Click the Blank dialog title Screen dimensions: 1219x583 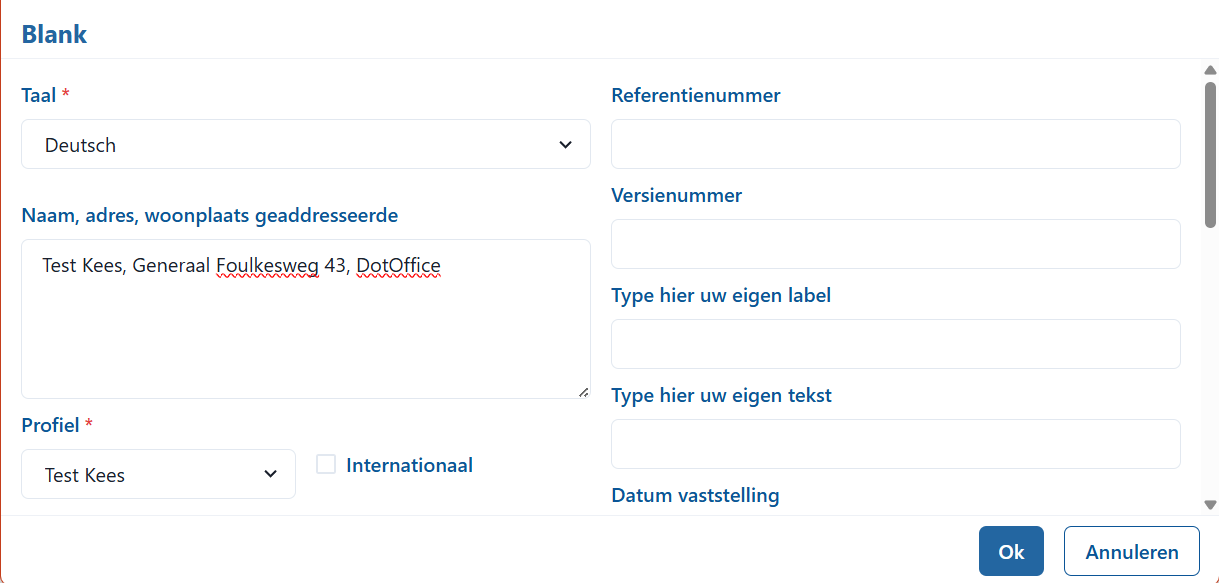coord(54,34)
